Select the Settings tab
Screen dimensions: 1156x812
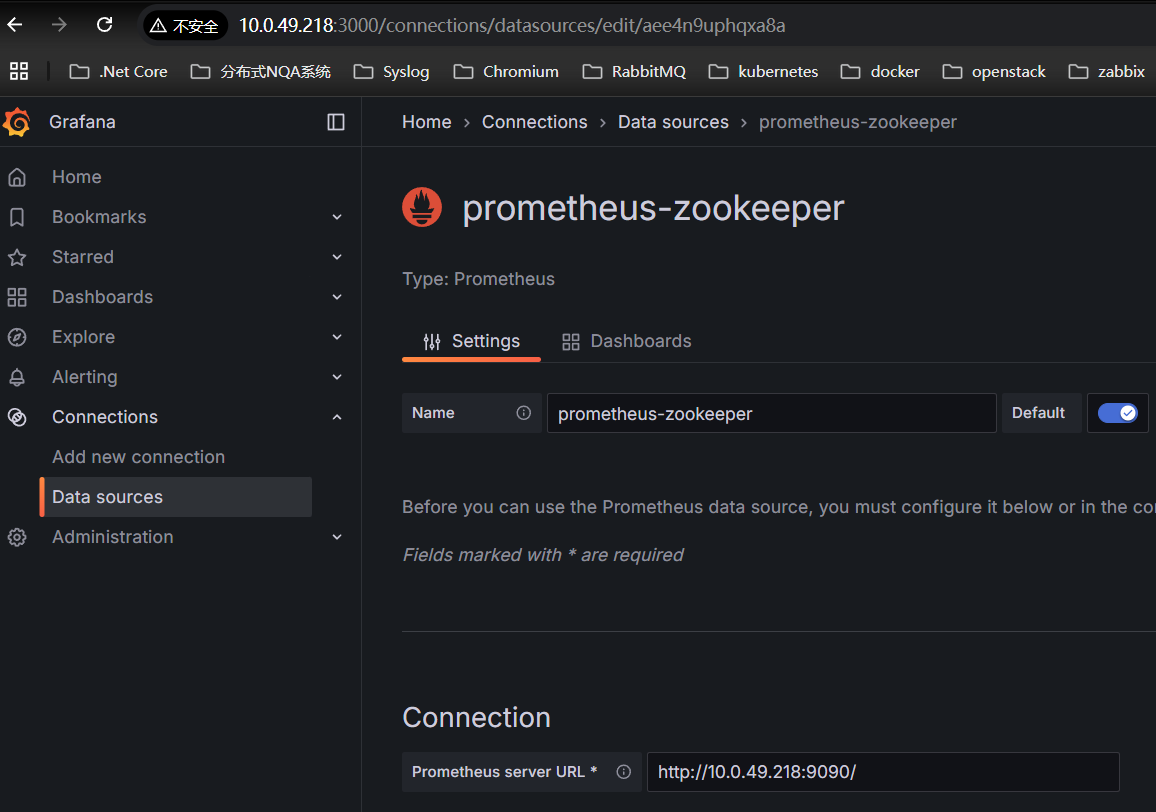click(471, 340)
